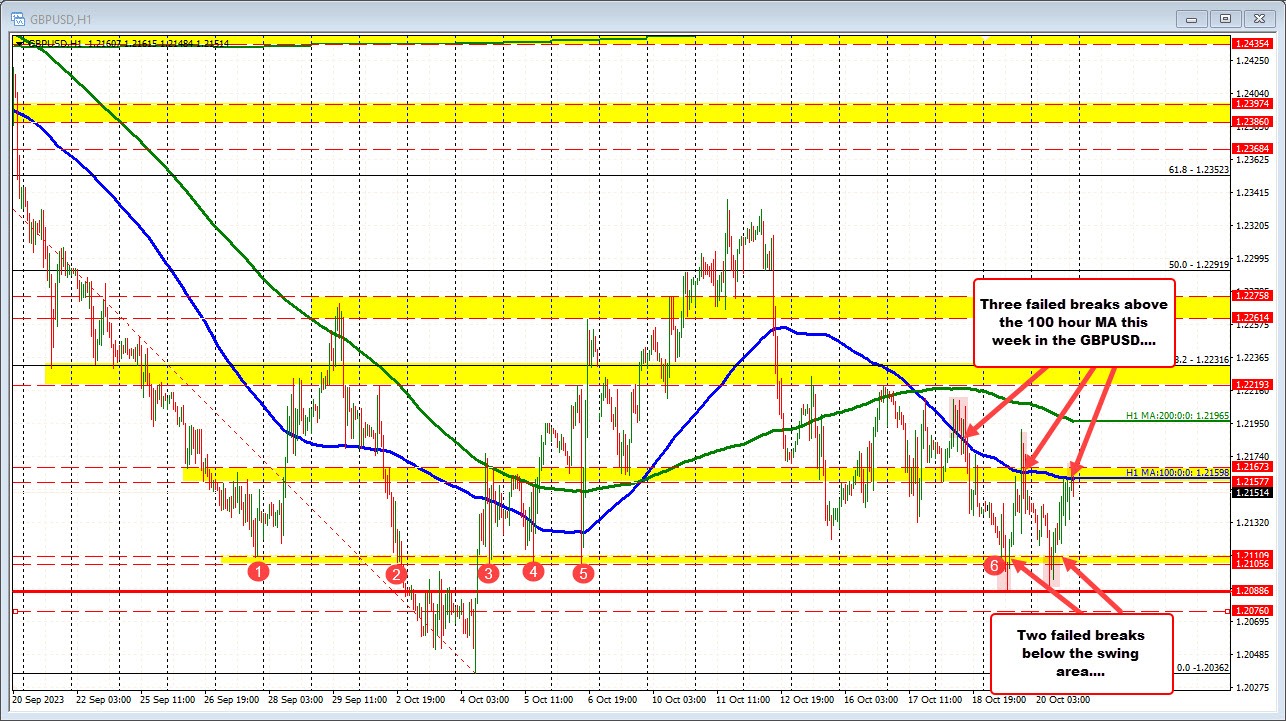Viewport: 1286px width, 721px height.
Task: Click marker circle 3 near 4 Oct
Action: (x=488, y=573)
